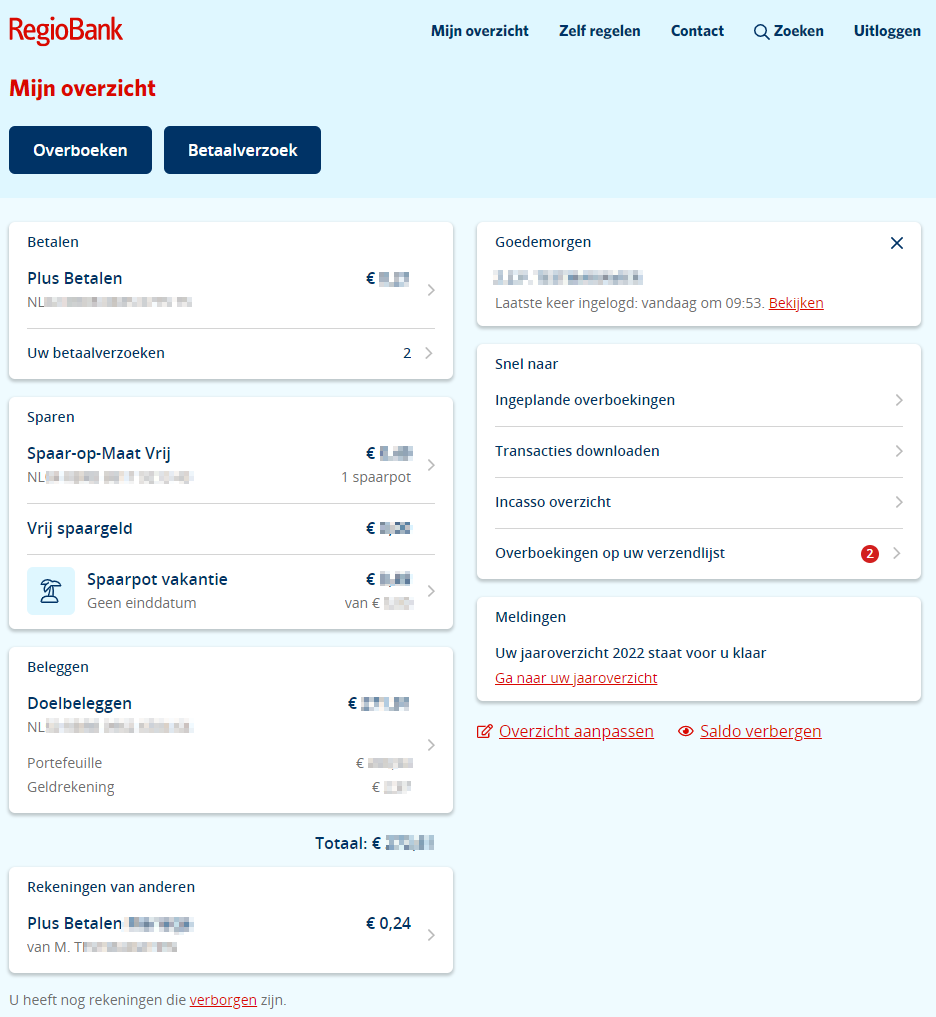Click the pencil icon beside Overzicht aanpassen

click(x=485, y=732)
